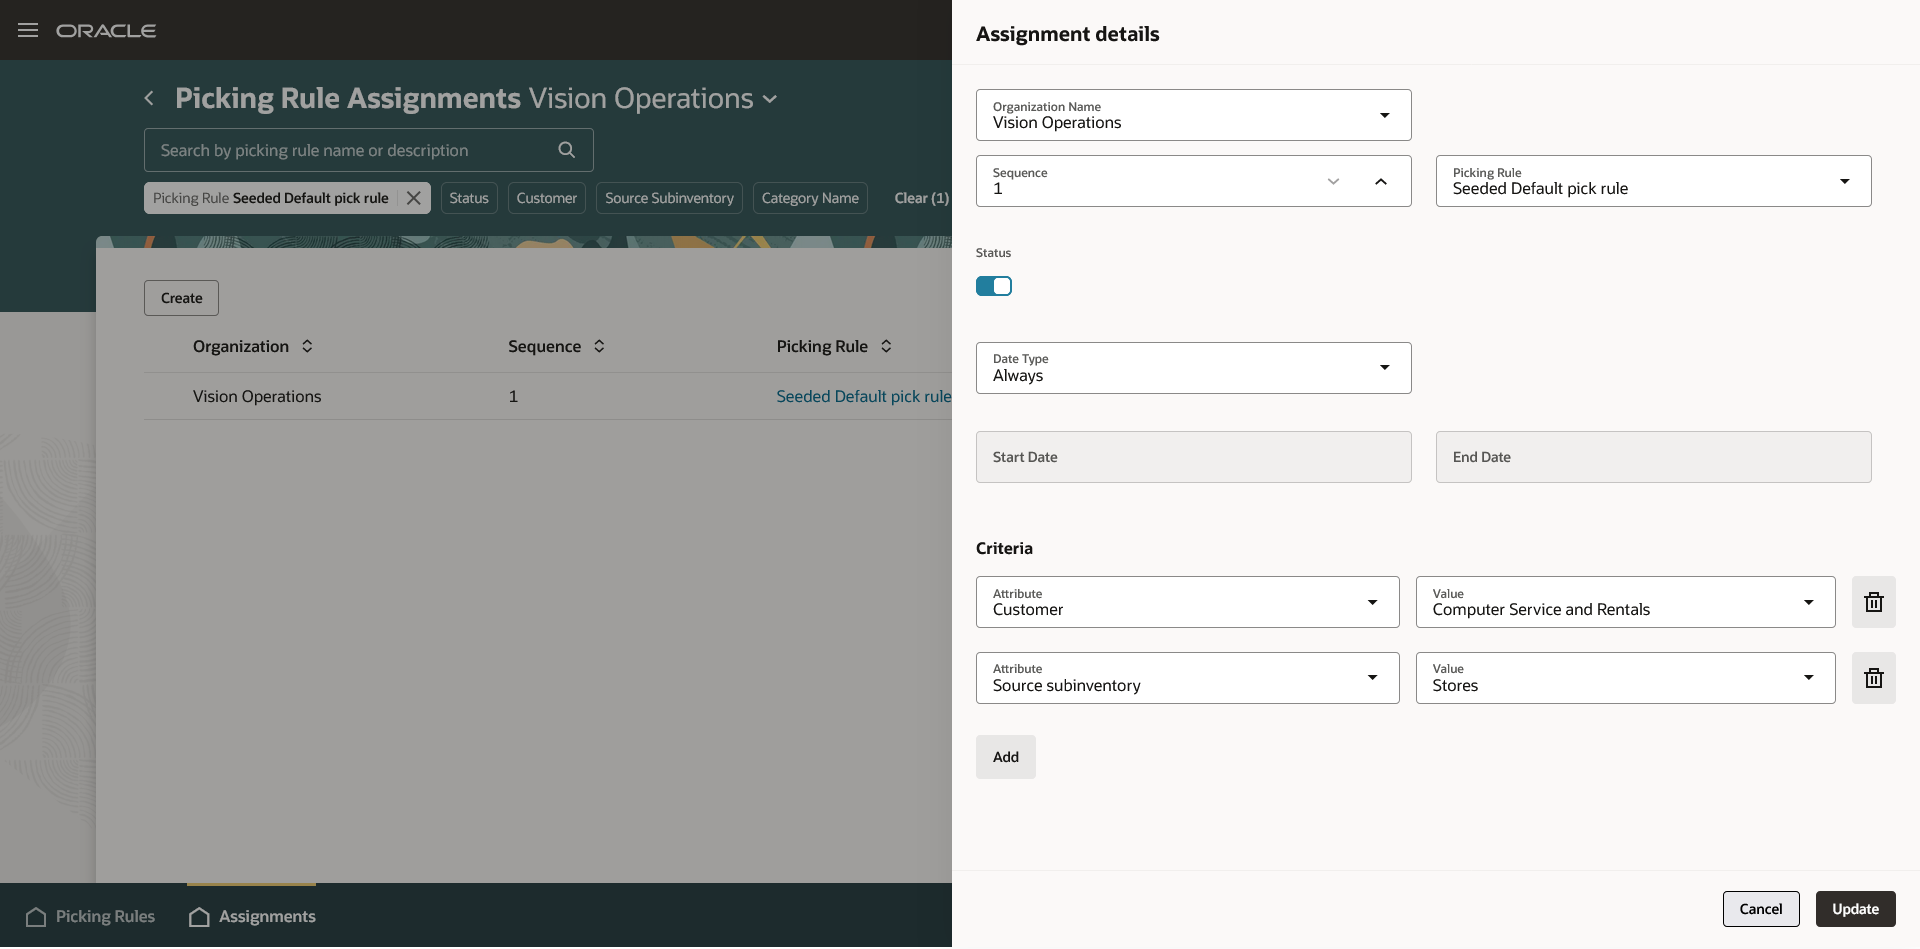This screenshot has width=1920, height=949.
Task: Delete the Customer criteria row
Action: coord(1874,602)
